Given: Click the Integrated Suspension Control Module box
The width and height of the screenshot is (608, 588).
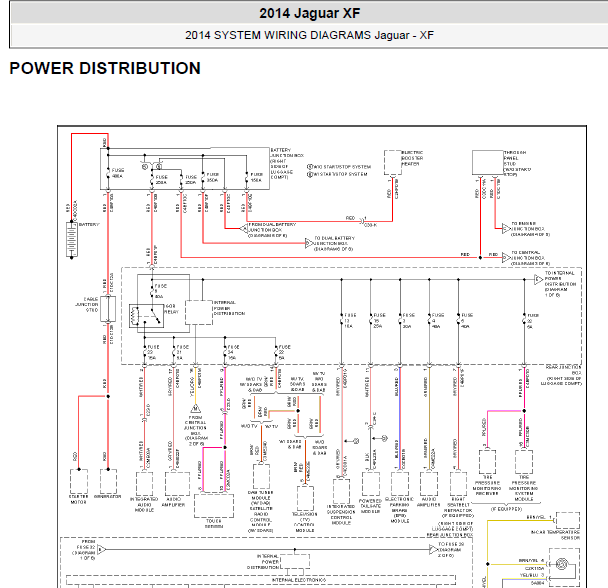Looking at the screenshot, I should click(342, 491).
